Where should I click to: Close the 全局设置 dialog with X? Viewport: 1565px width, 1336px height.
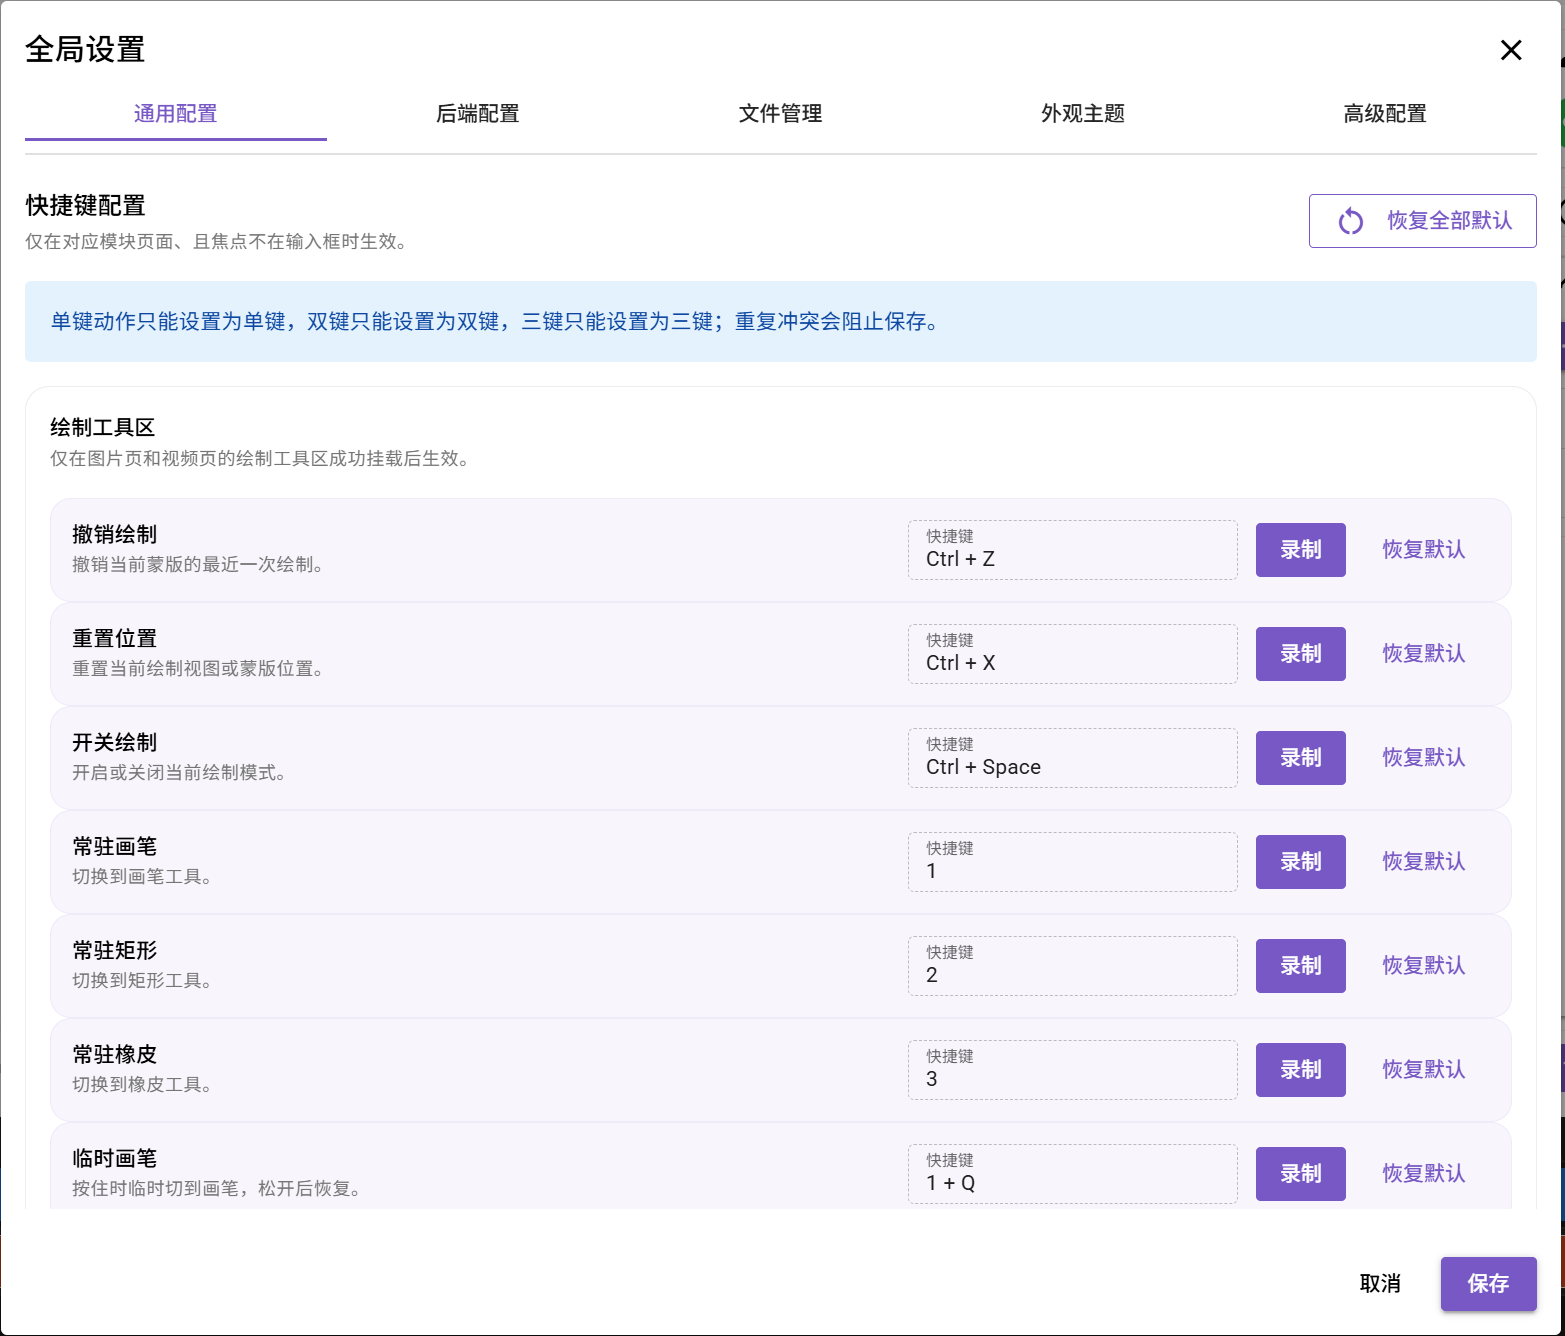point(1511,50)
